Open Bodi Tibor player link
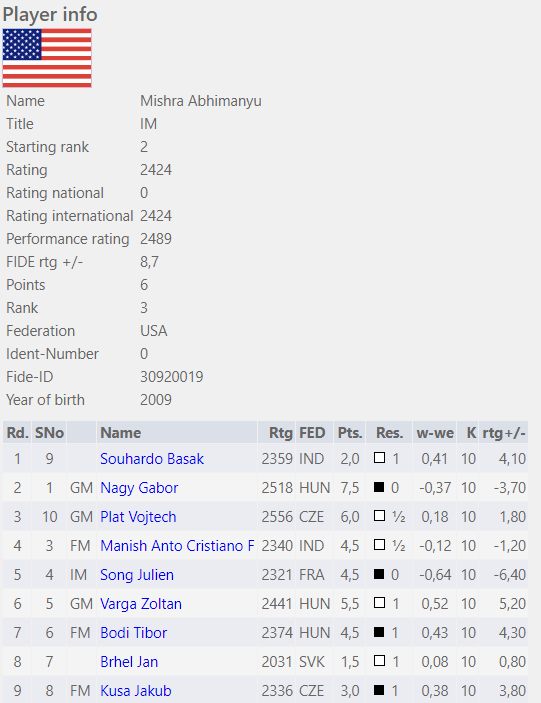This screenshot has width=541, height=703. (134, 633)
